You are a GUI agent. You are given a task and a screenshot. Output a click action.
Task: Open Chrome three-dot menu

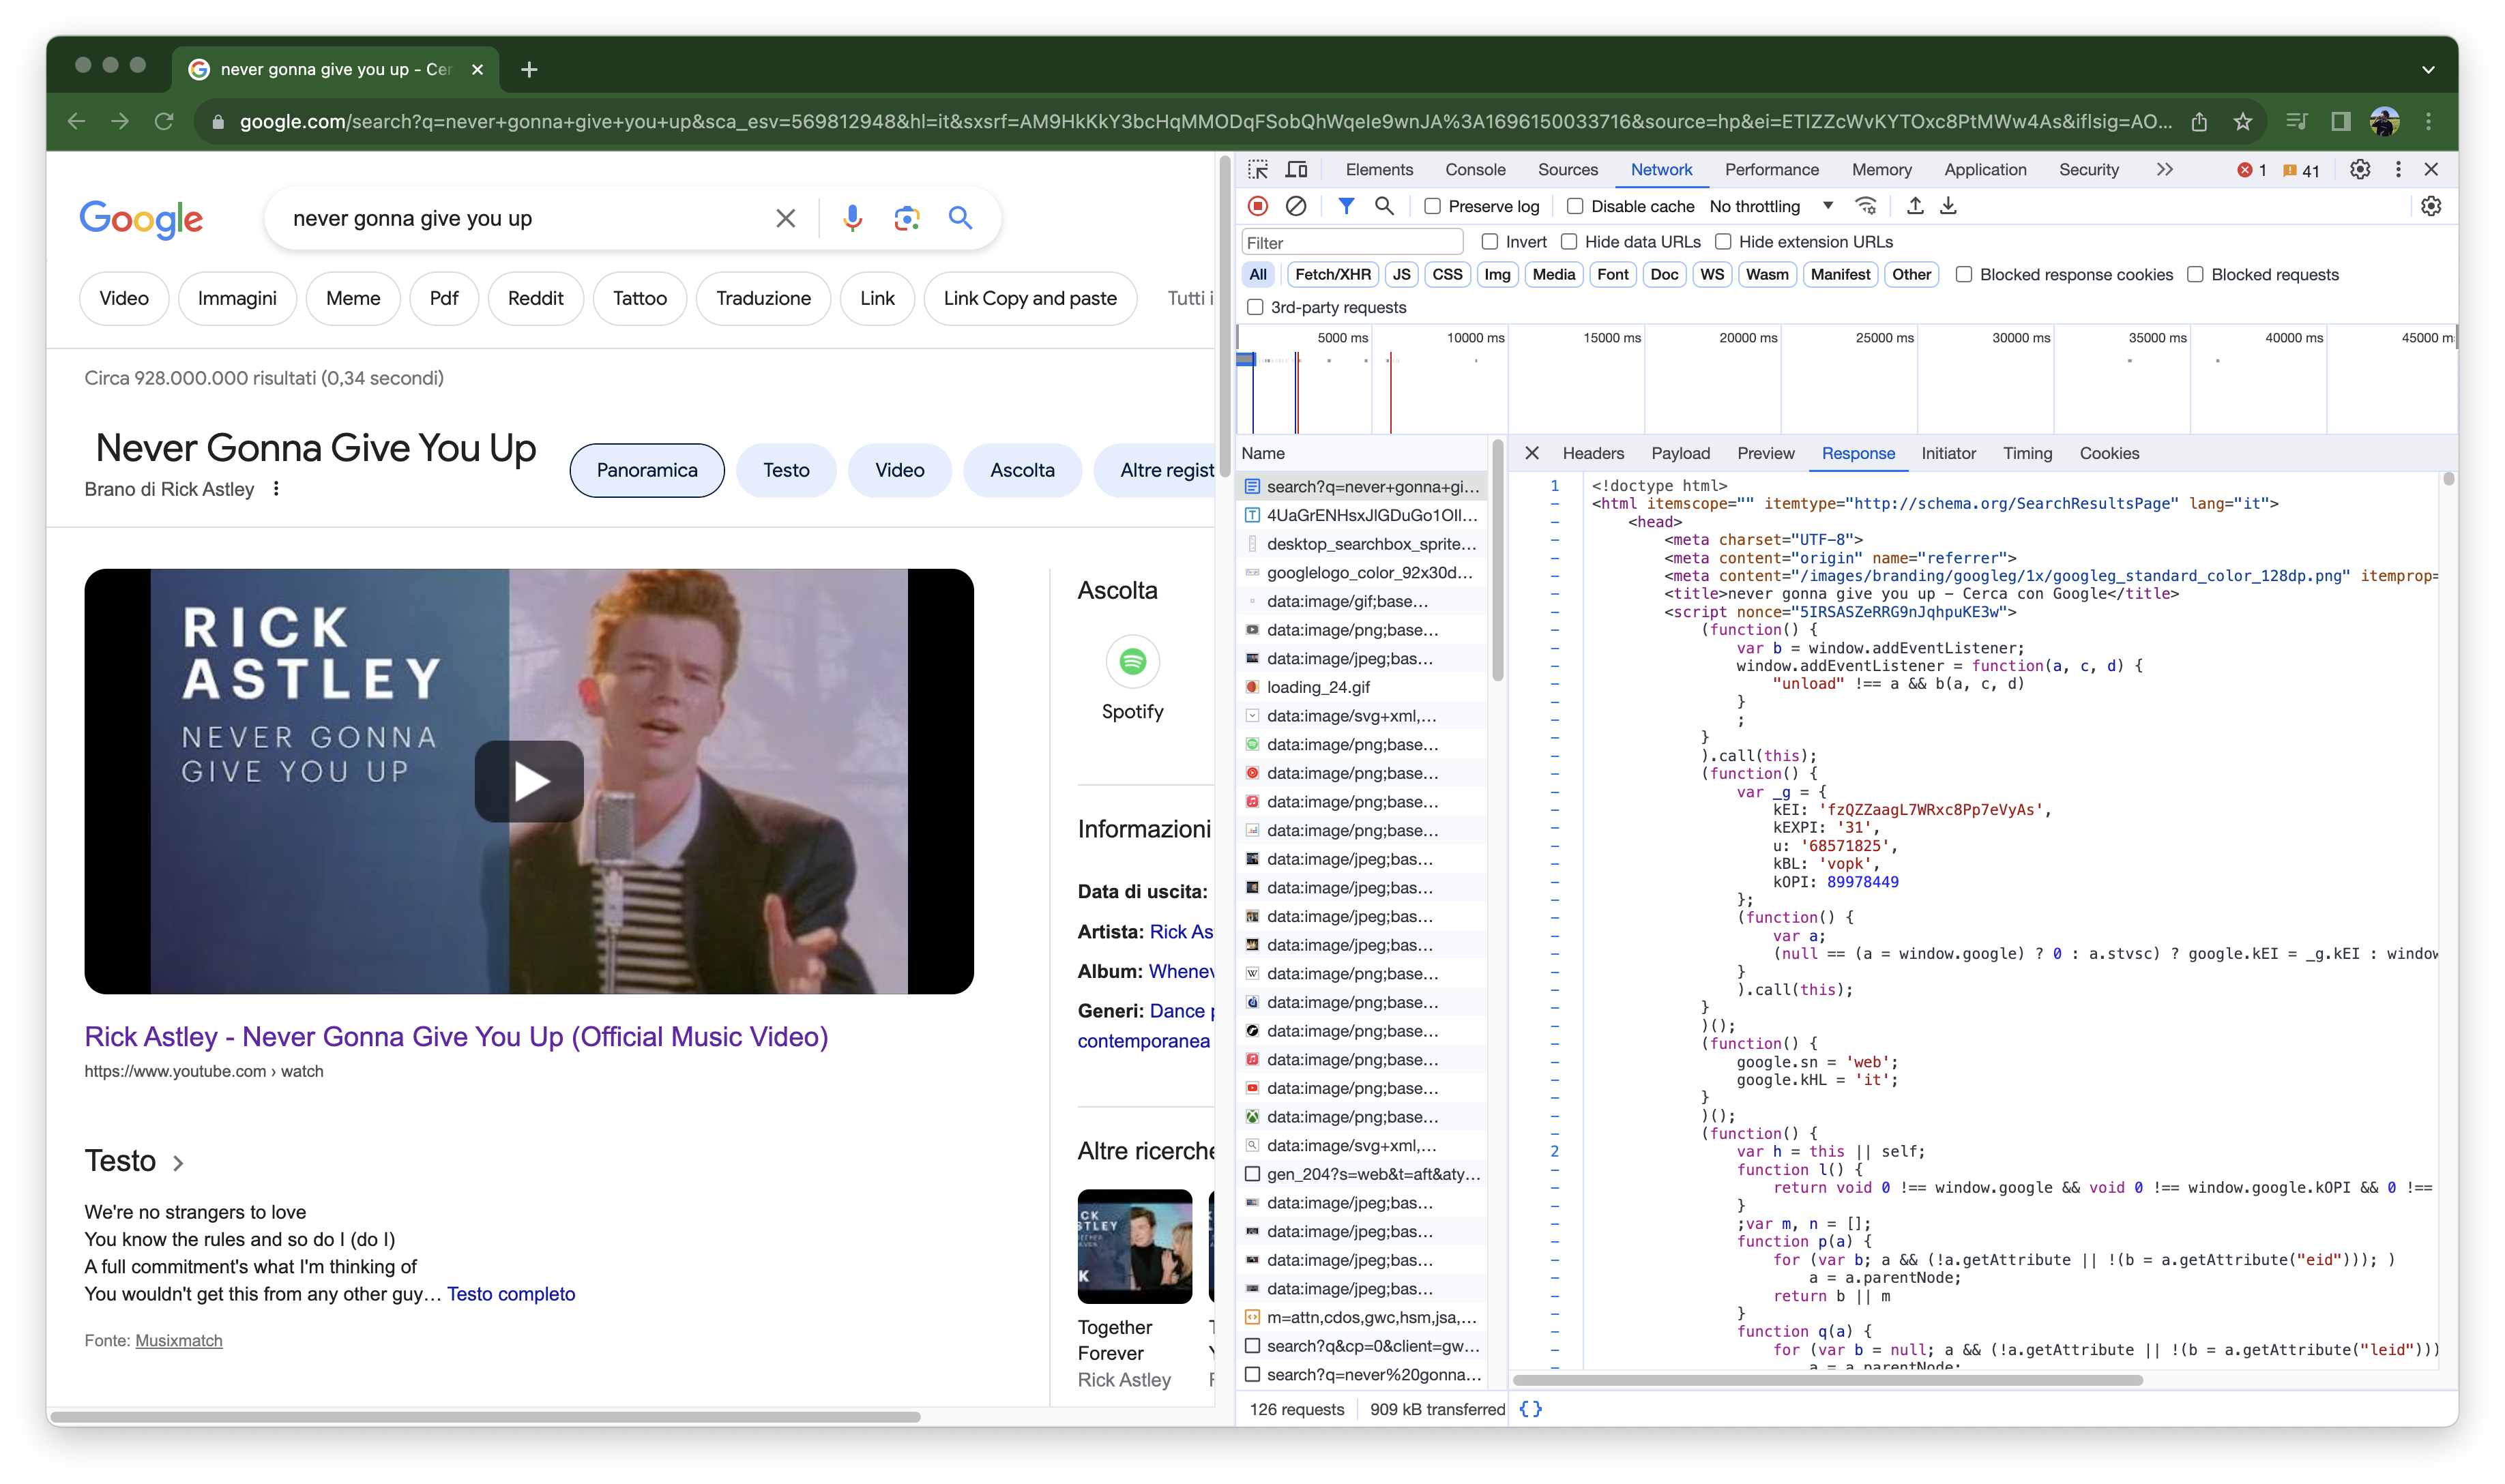coord(2428,122)
